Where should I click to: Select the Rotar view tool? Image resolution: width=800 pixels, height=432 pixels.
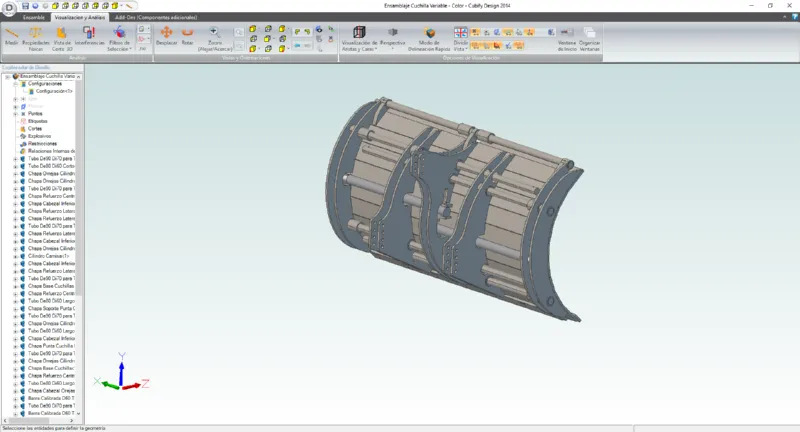coord(188,36)
